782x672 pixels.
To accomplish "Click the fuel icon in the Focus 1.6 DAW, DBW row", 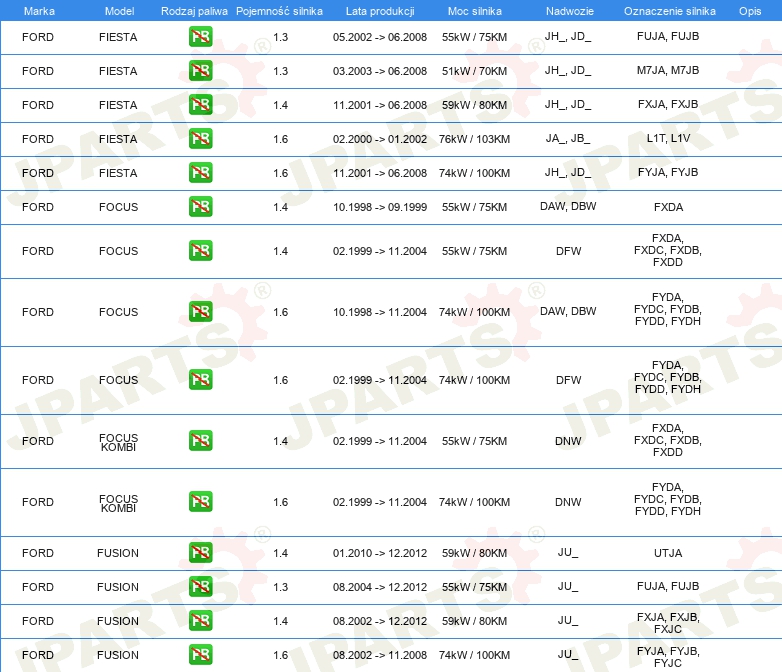I will point(200,311).
